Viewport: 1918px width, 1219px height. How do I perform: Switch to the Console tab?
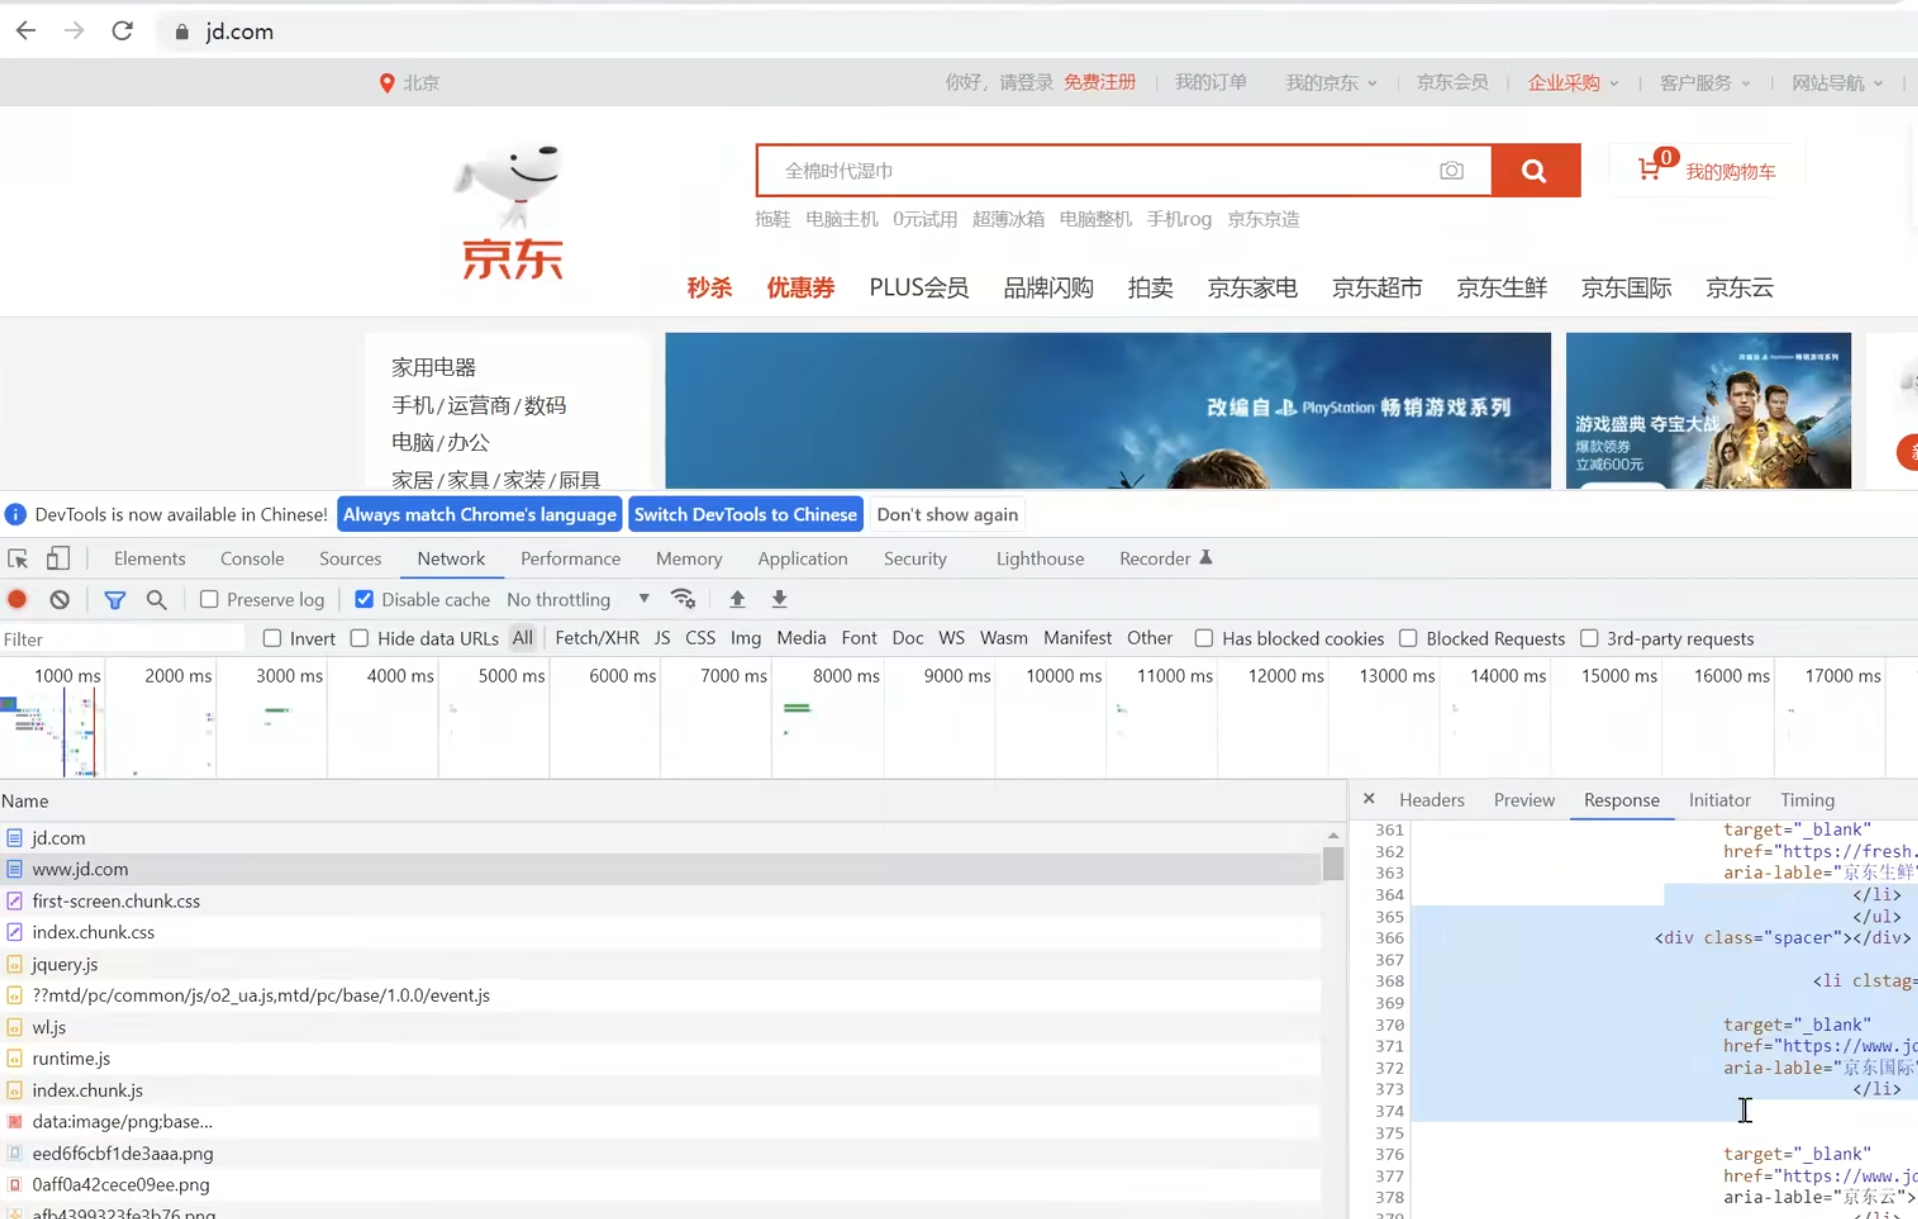pos(252,558)
